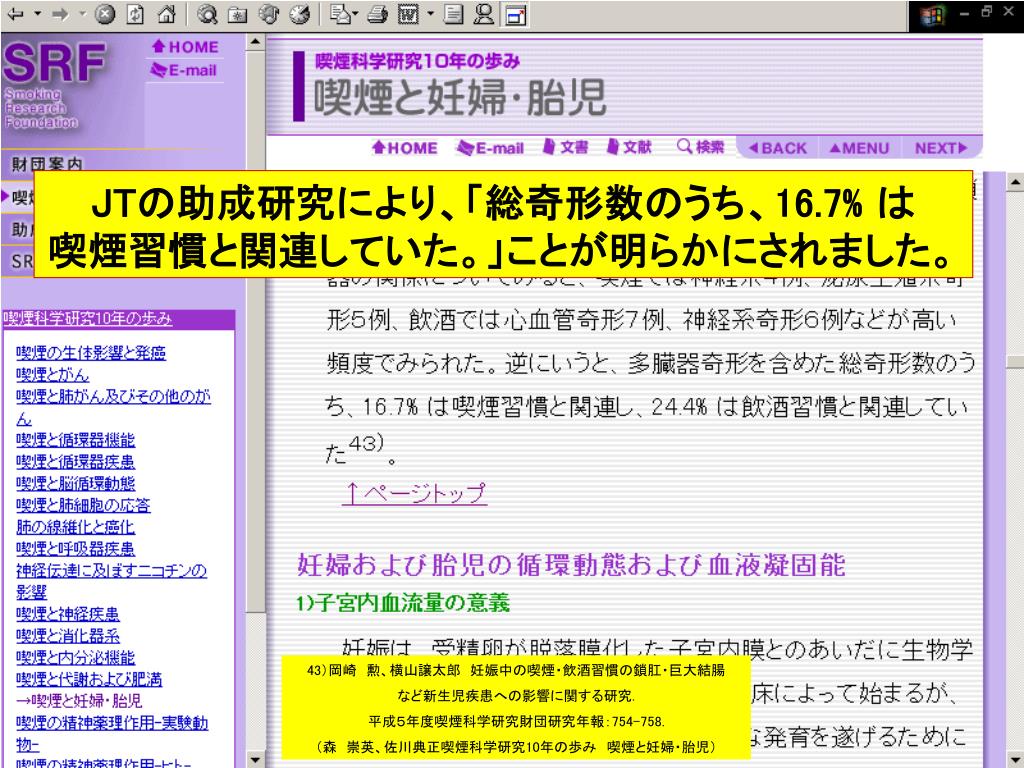Open the Mail icon dropdown arrow

tap(355, 14)
